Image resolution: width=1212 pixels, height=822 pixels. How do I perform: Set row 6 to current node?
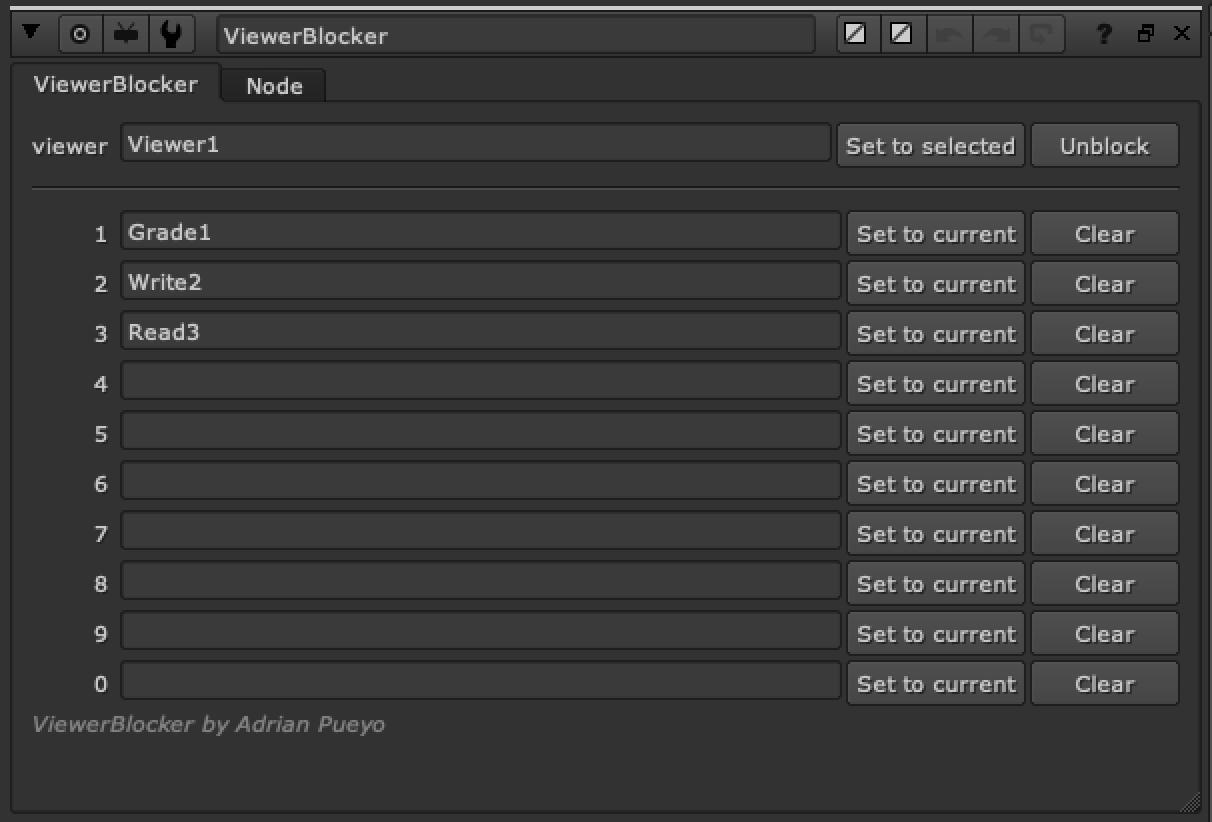934,483
